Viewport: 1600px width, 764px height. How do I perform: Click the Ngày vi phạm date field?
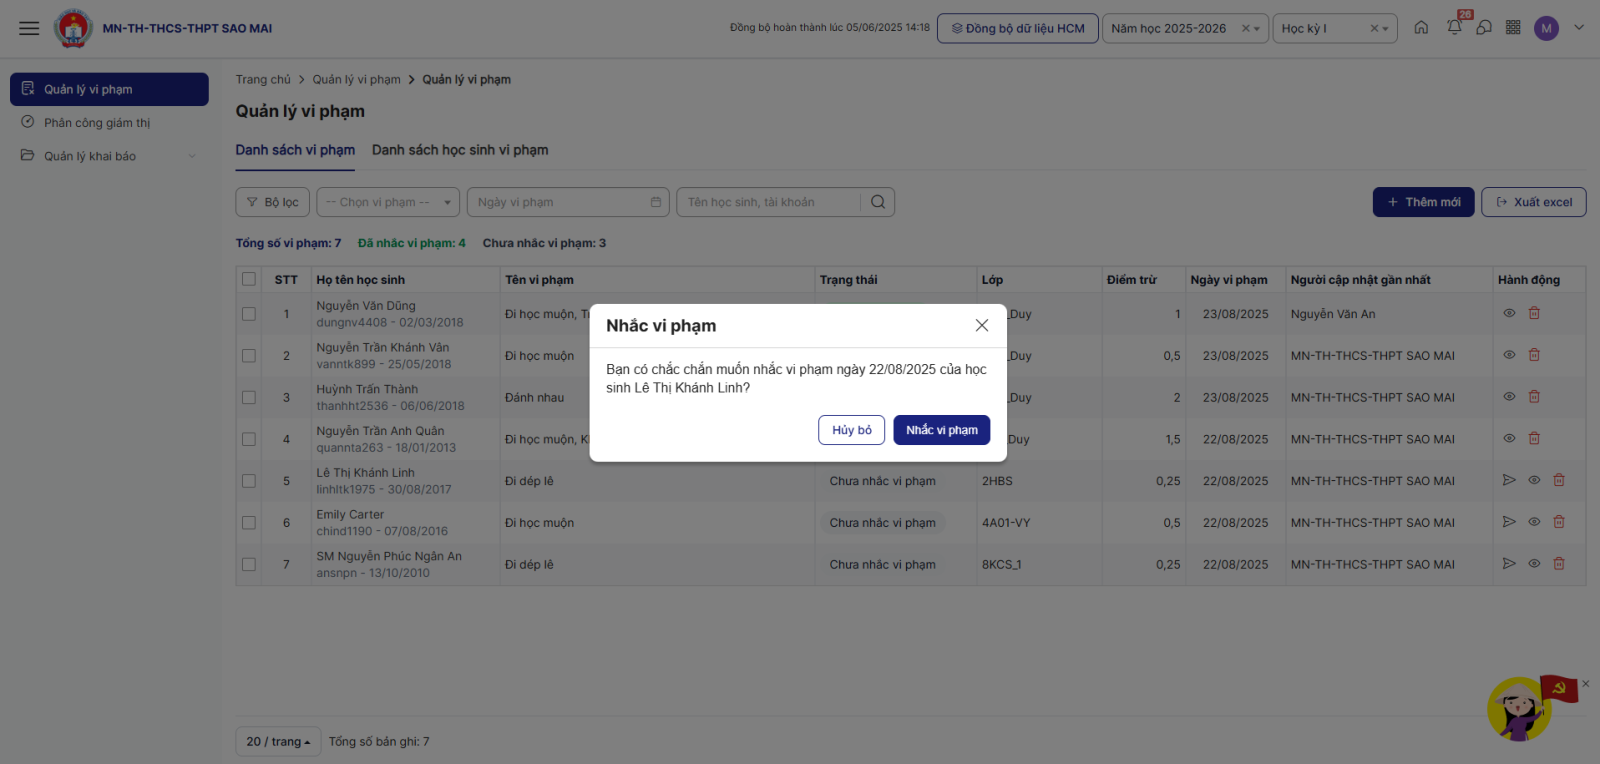pos(568,202)
